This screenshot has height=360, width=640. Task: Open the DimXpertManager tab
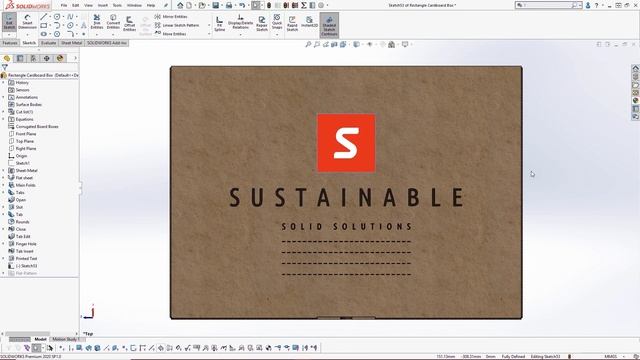coord(47,58)
